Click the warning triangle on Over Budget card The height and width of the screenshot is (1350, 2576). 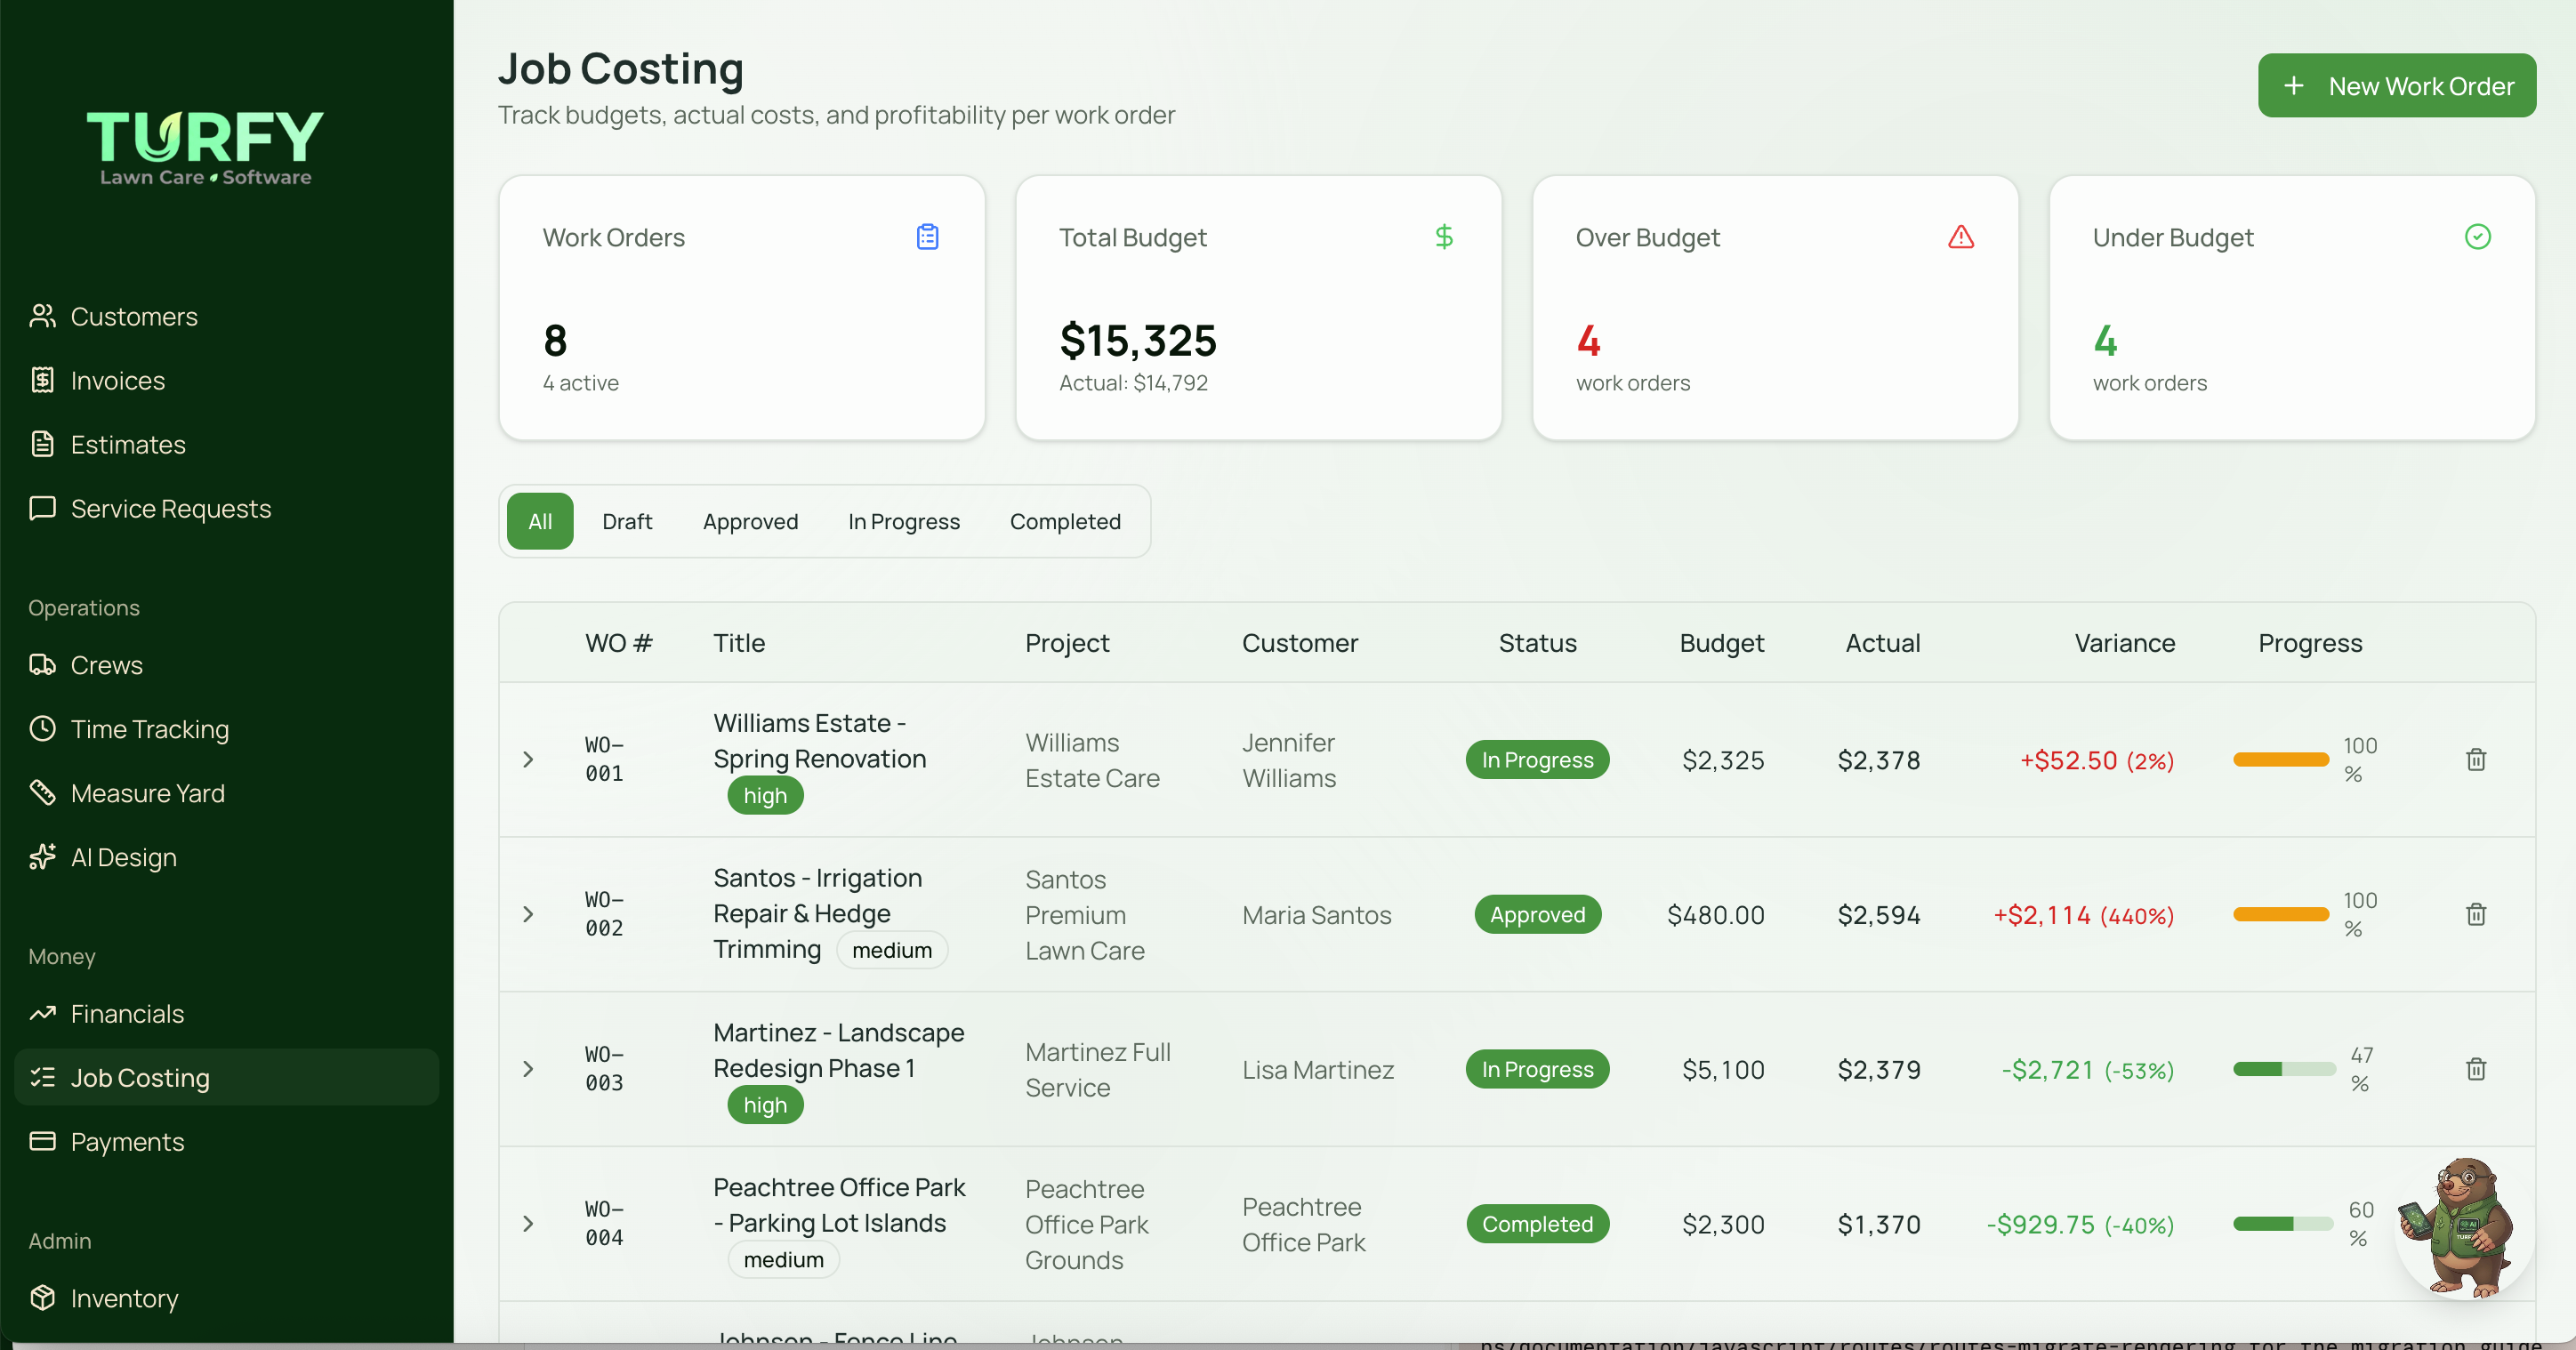[x=1961, y=237]
